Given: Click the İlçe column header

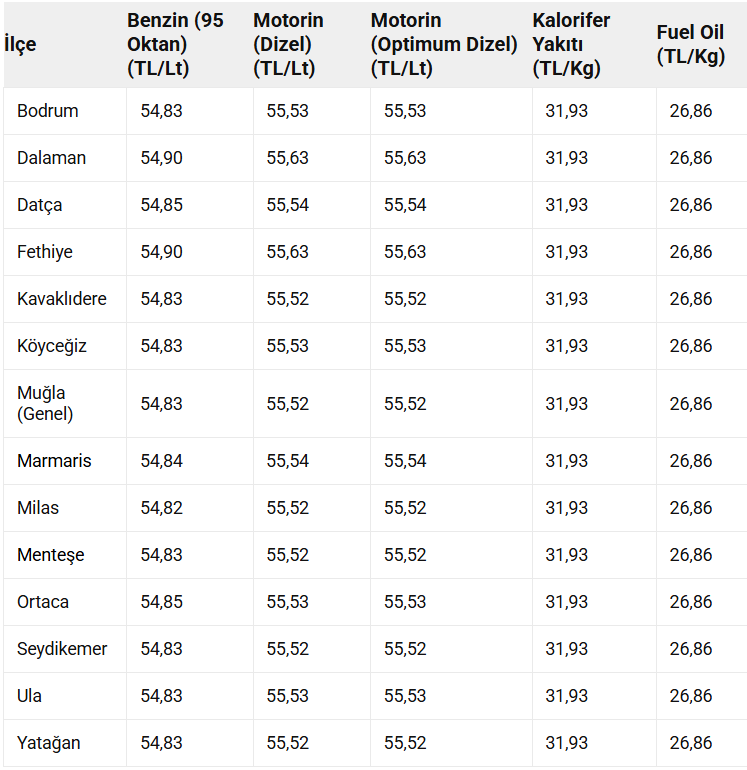Looking at the screenshot, I should 21,44.
